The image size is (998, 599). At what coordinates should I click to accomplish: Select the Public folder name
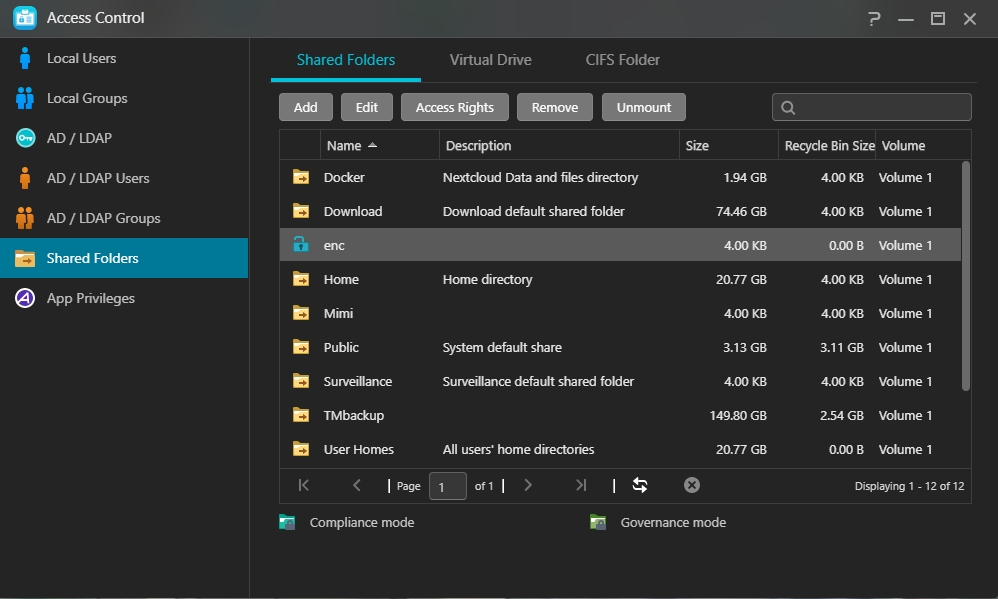click(x=341, y=348)
